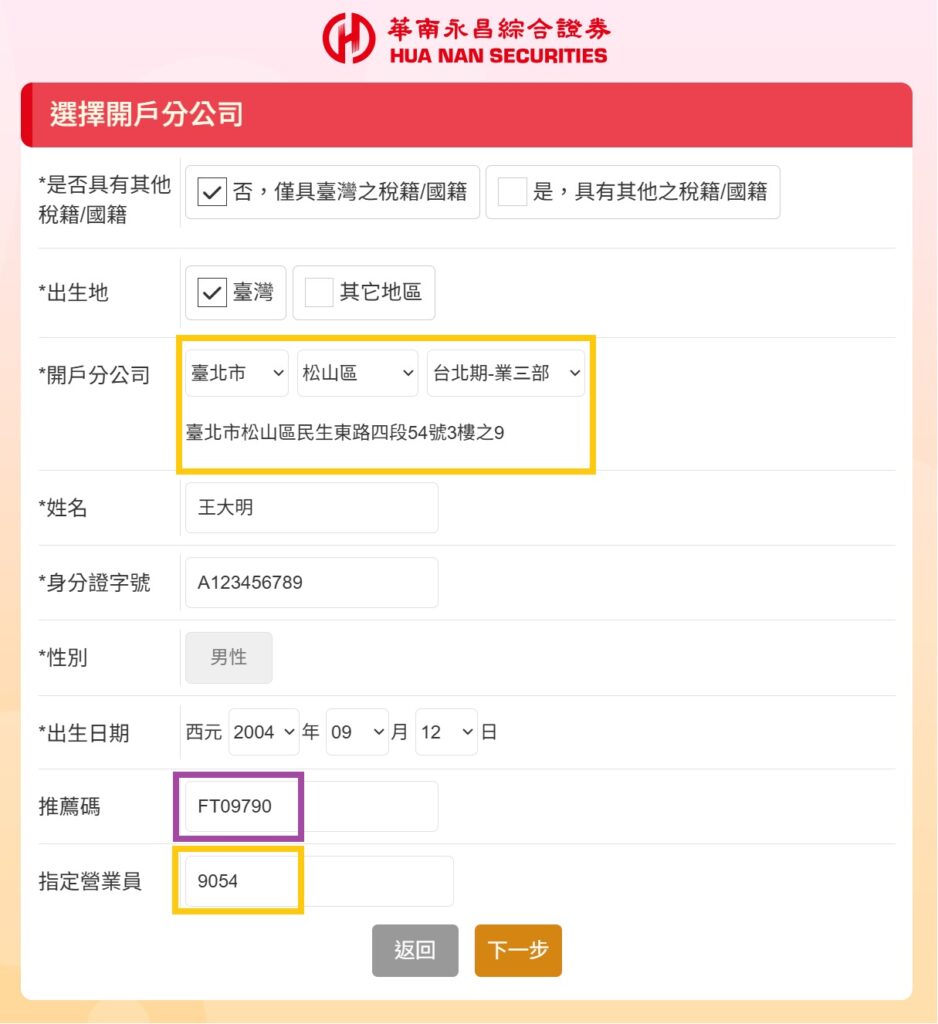Check the other tax residency/nationality box
Viewport: 938px width, 1024px height.
pos(512,192)
